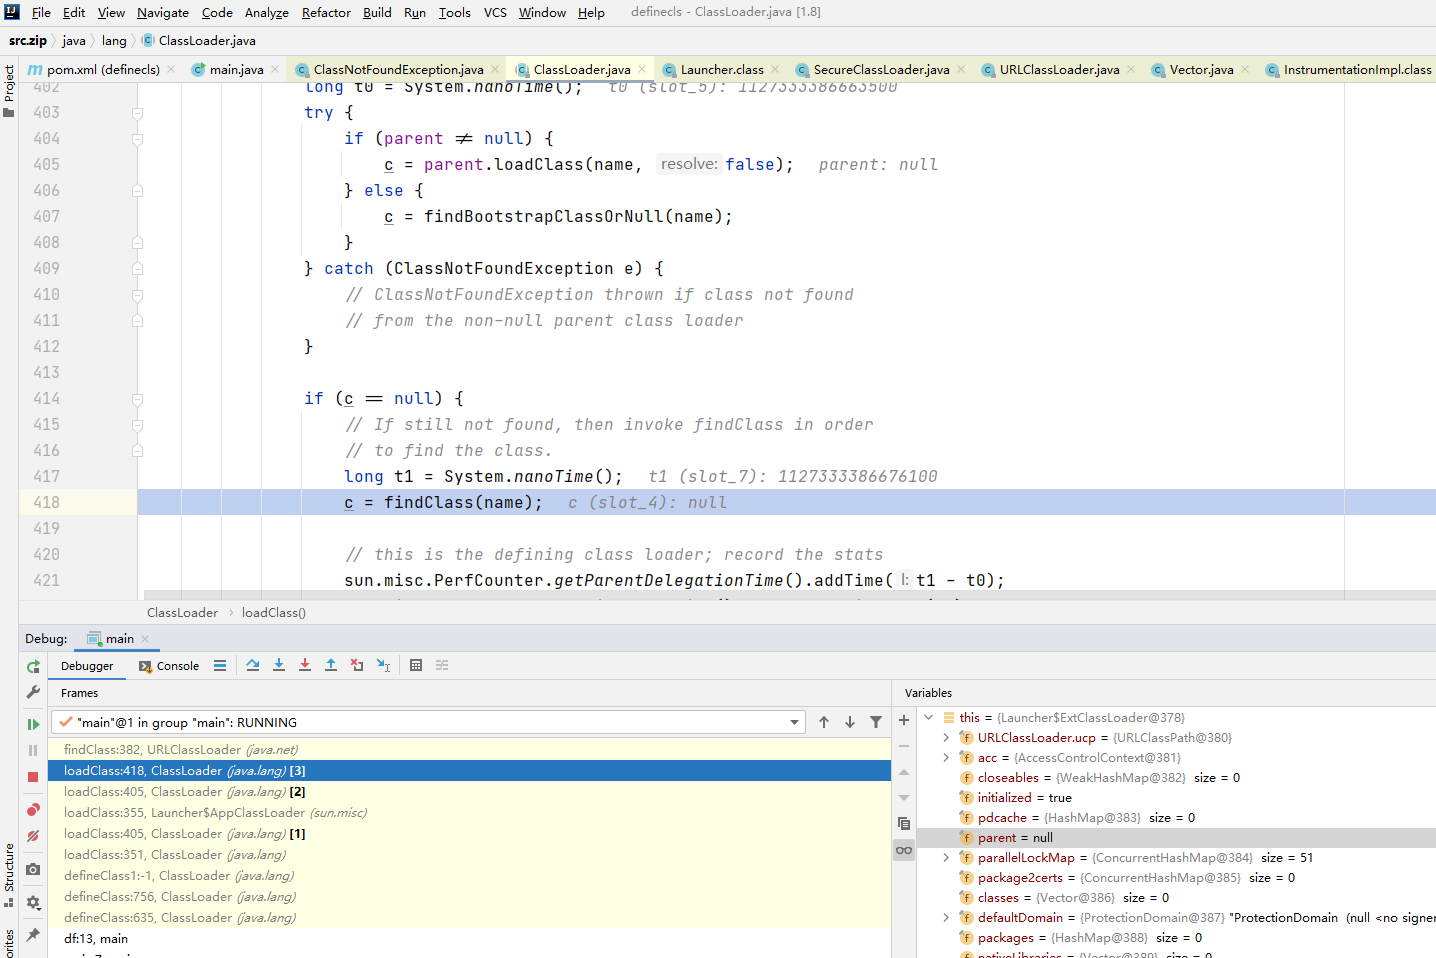
Task: Switch to the Console debug tab
Action: pyautogui.click(x=170, y=666)
